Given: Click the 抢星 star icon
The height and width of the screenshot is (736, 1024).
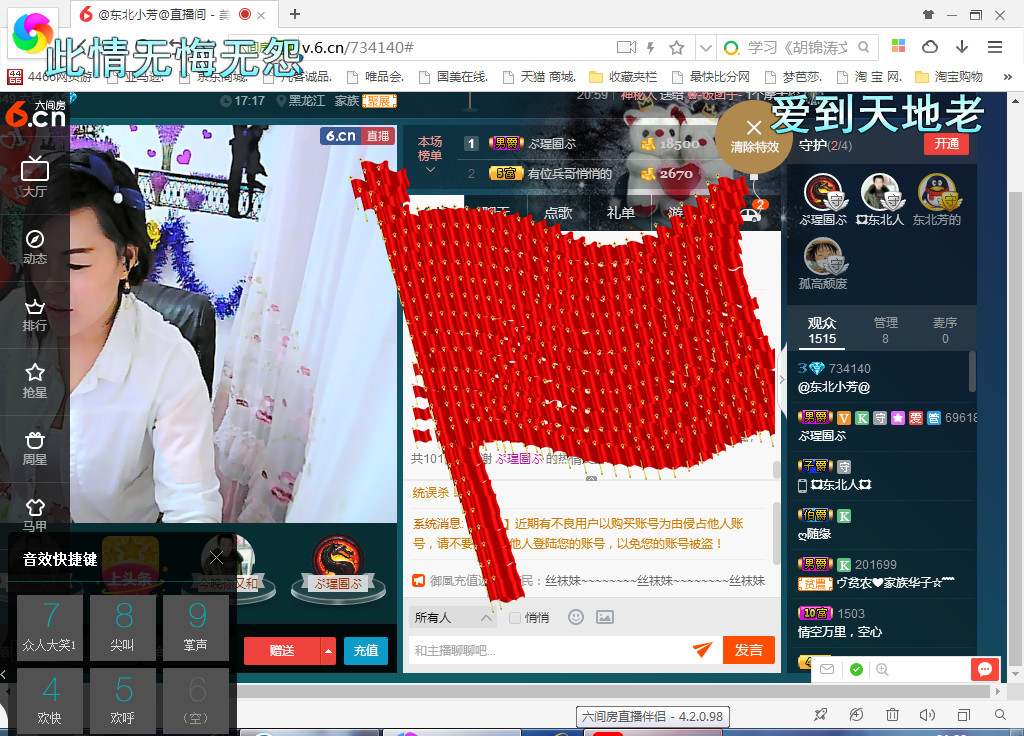Looking at the screenshot, I should click(x=35, y=381).
